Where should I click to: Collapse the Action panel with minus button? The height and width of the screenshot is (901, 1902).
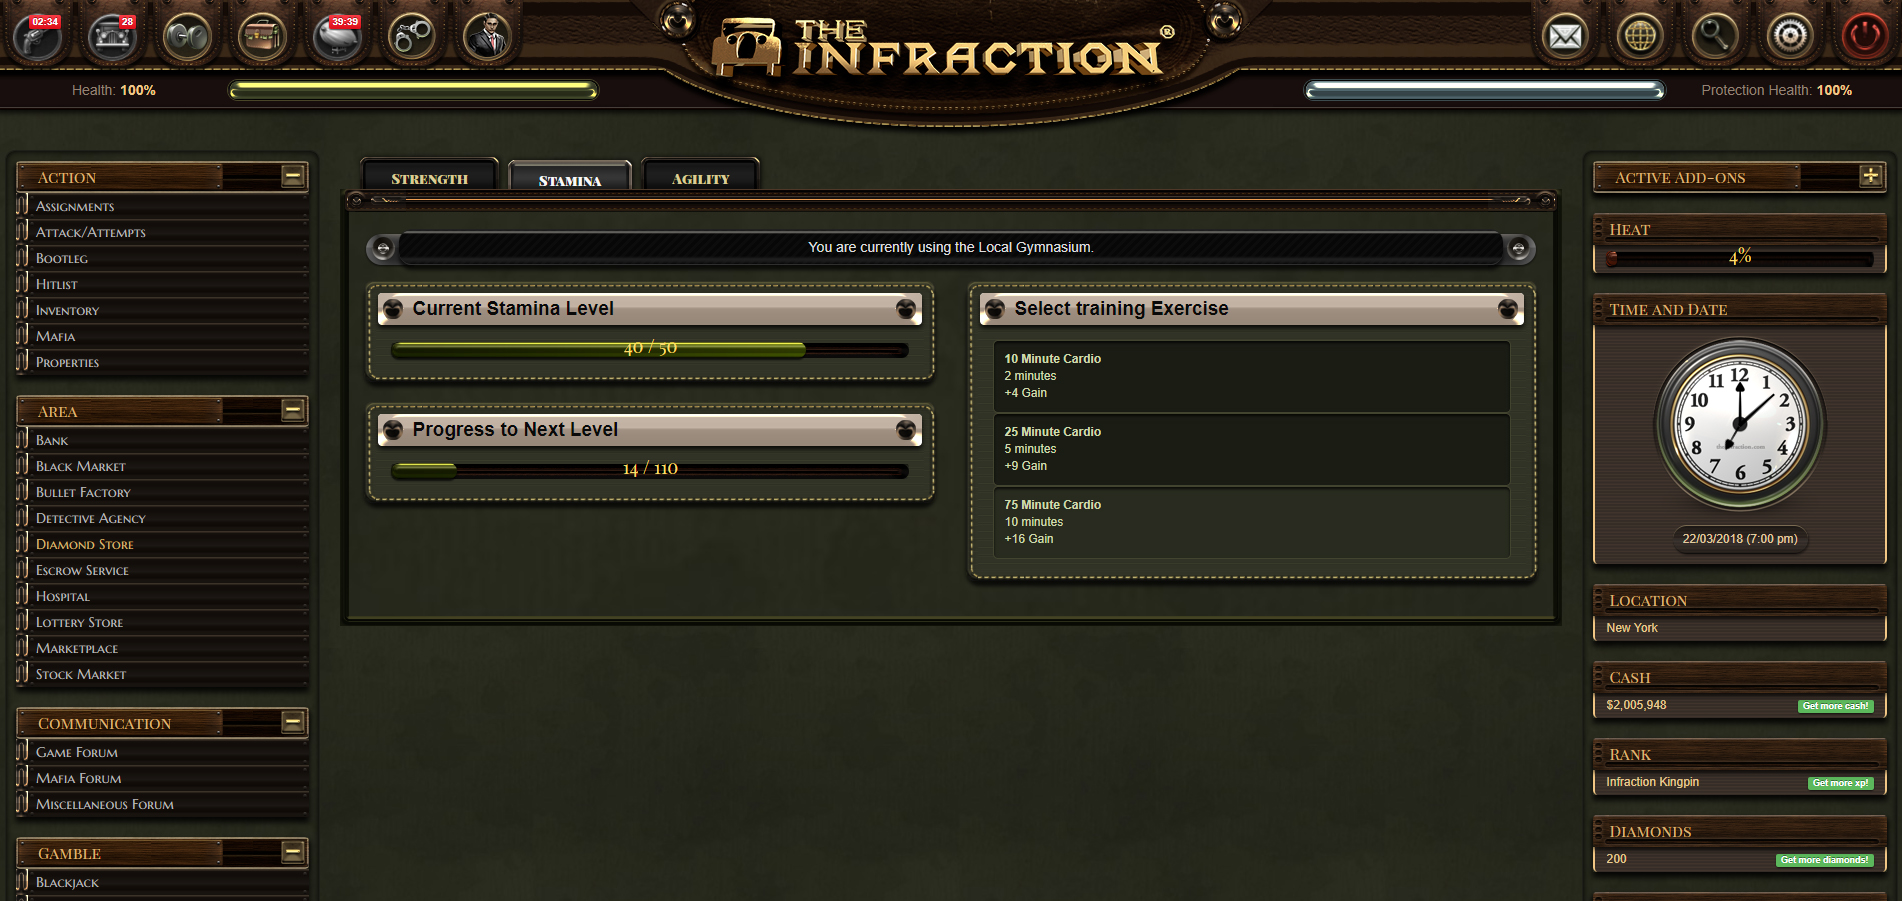[293, 176]
